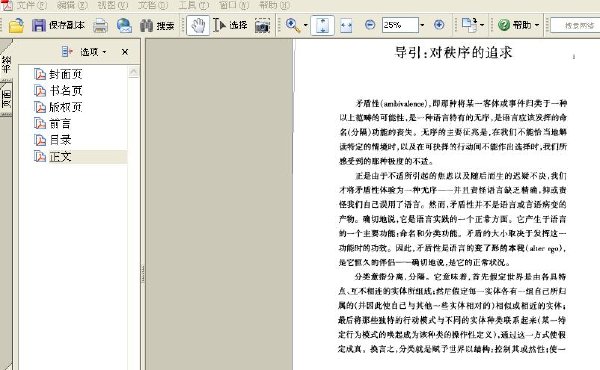Open the 工具 menu

[x=194, y=5]
